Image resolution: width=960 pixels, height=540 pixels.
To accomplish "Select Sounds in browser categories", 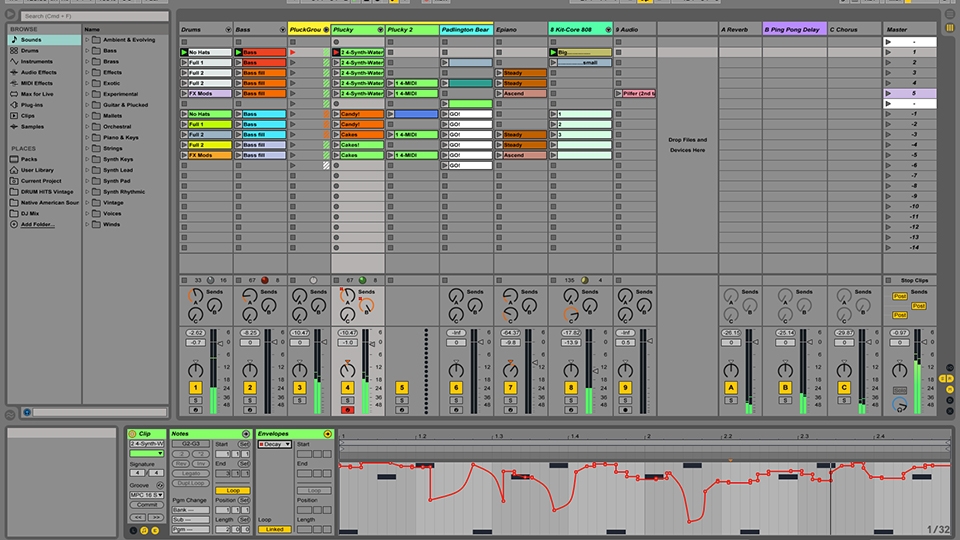I will (44, 40).
